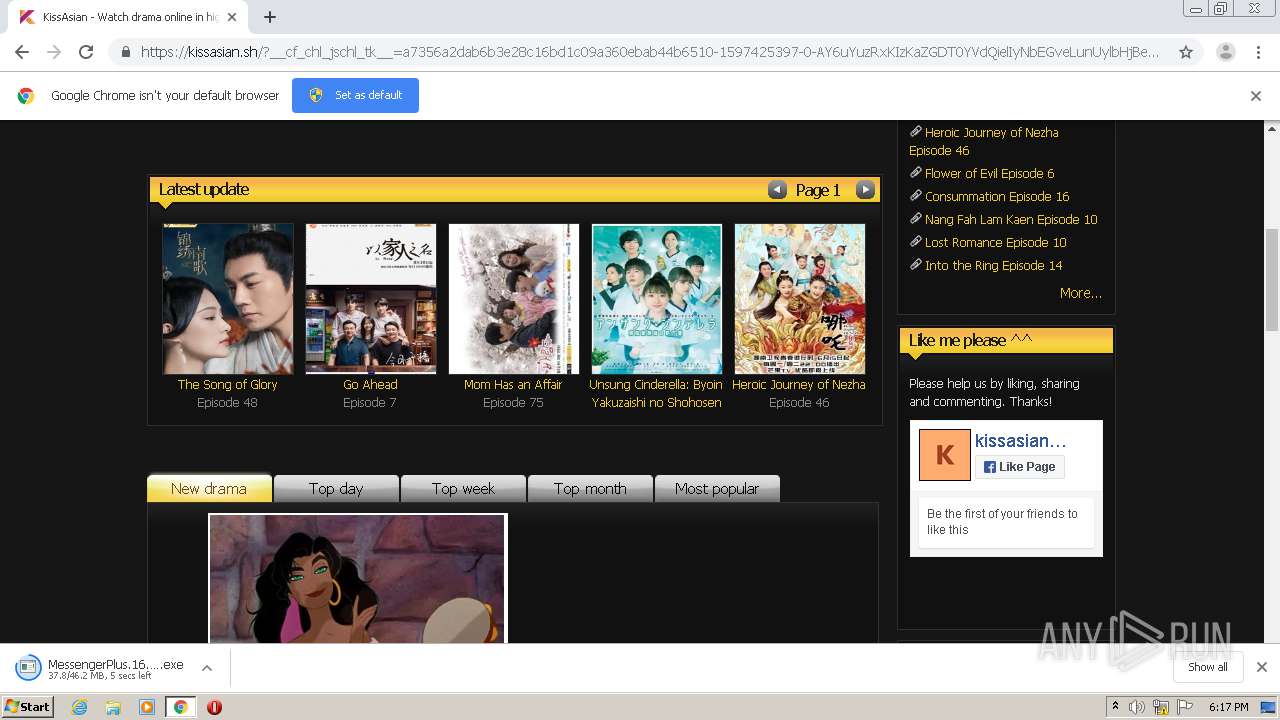Open media player taskbar icon

pyautogui.click(x=147, y=707)
